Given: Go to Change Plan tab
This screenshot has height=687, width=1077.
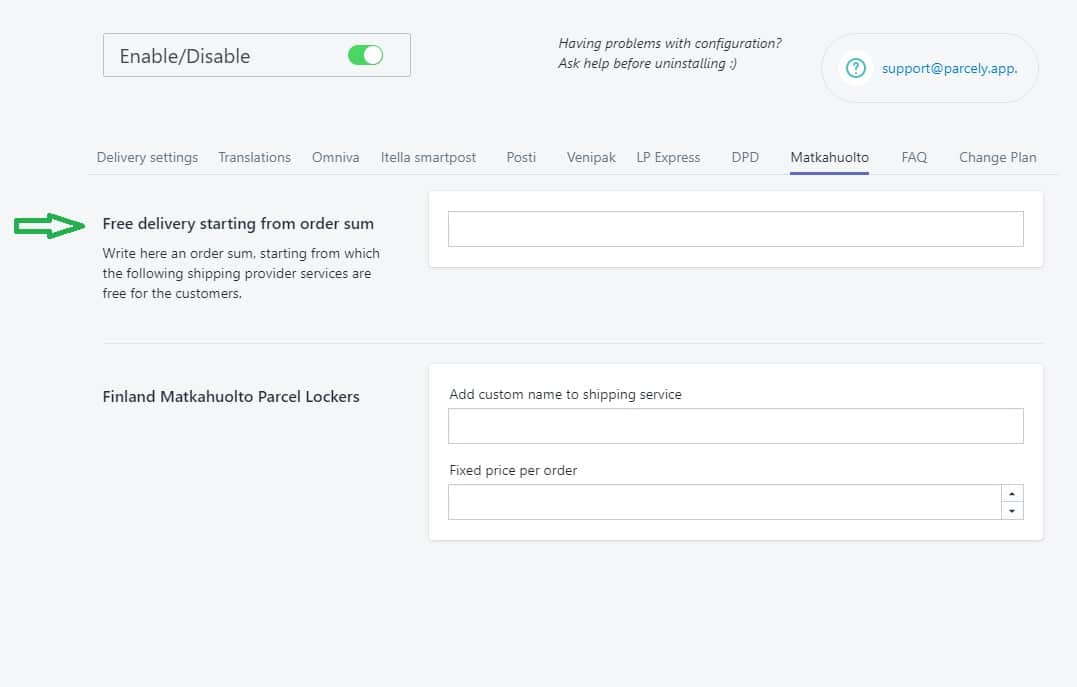Looking at the screenshot, I should pyautogui.click(x=997, y=157).
